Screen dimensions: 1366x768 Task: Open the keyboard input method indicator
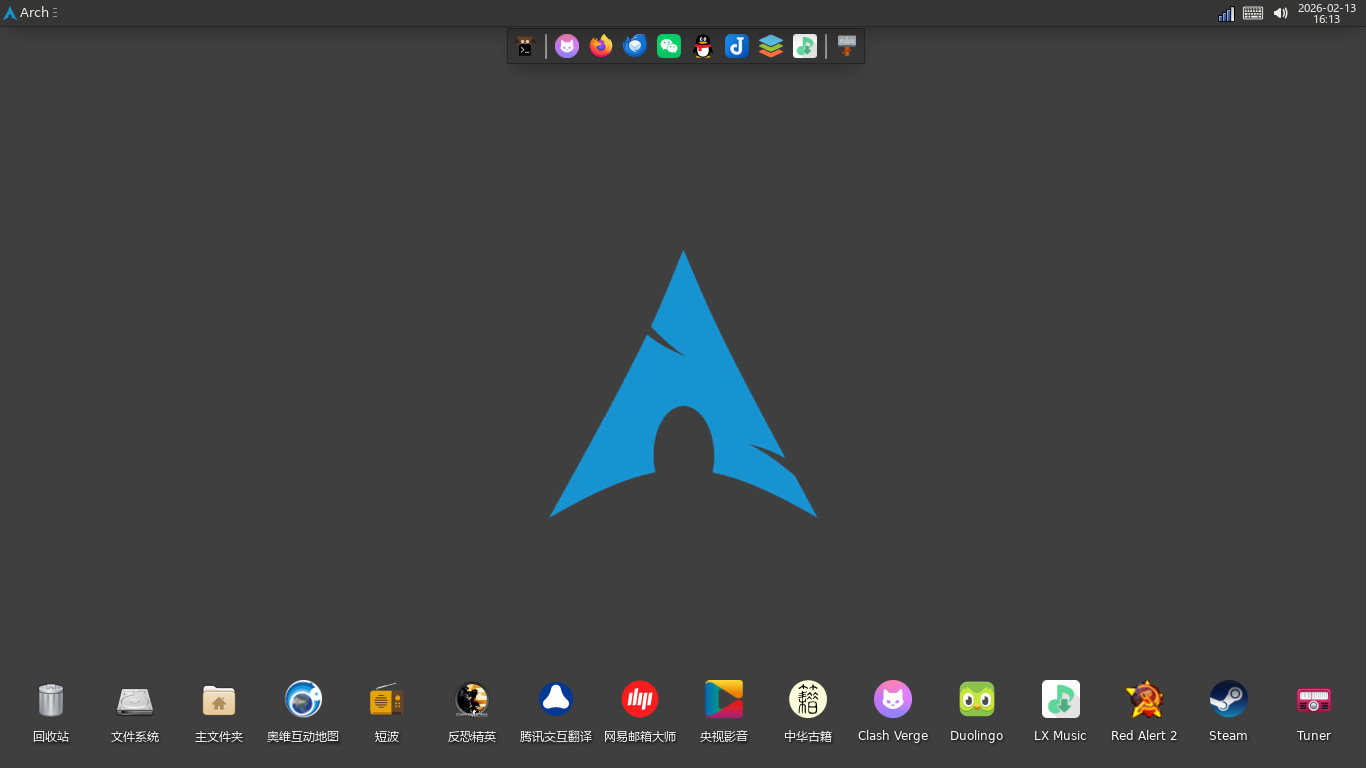[1253, 13]
